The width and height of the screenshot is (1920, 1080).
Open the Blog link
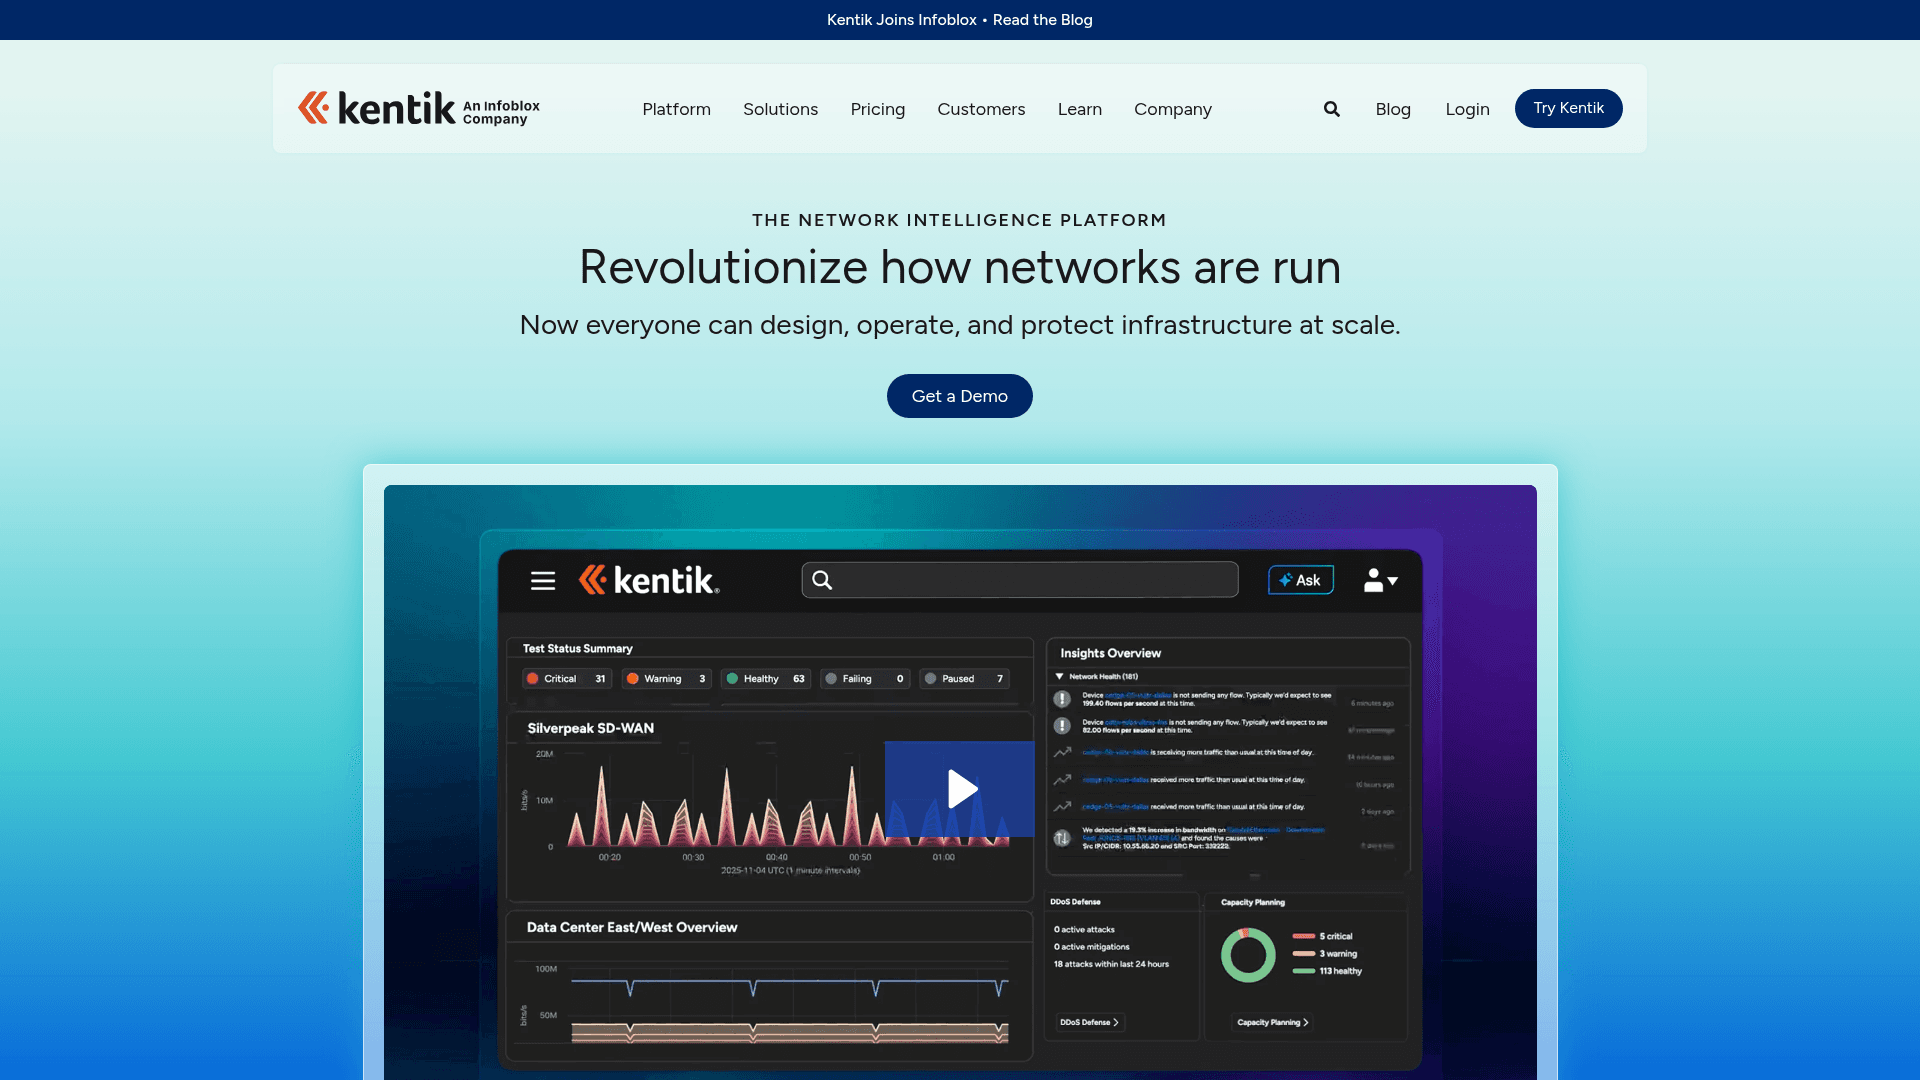click(x=1392, y=109)
